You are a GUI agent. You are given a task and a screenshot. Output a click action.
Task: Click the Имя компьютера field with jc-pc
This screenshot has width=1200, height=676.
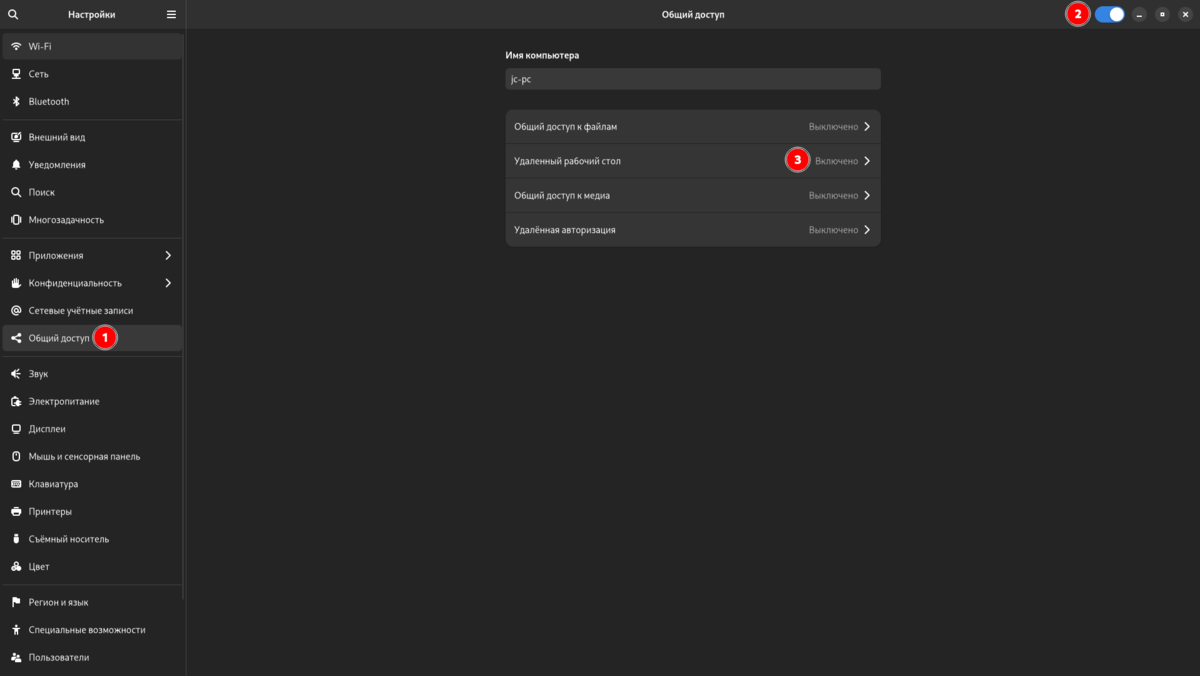pyautogui.click(x=693, y=79)
